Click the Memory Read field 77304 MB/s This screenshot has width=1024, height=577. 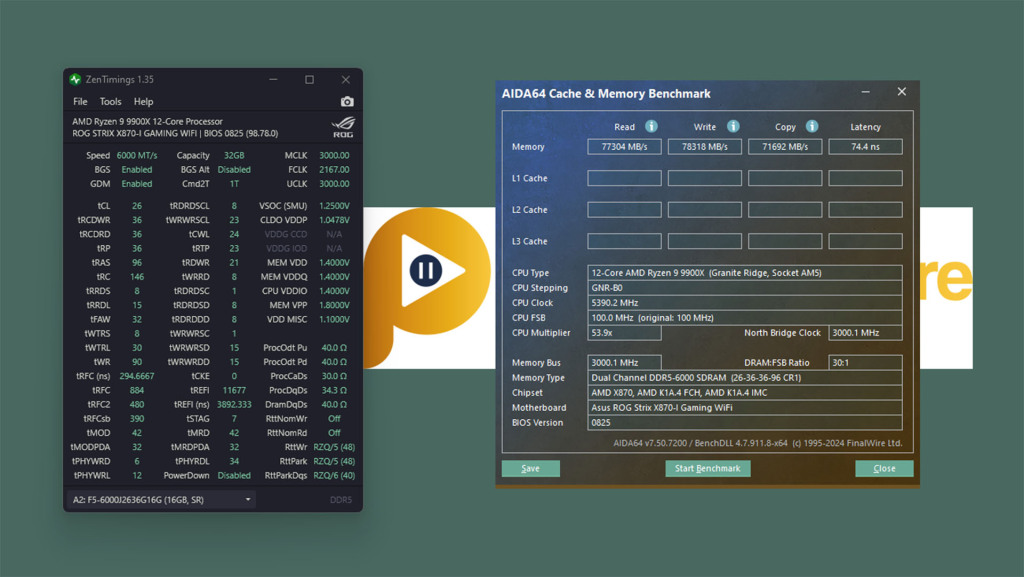pos(624,147)
